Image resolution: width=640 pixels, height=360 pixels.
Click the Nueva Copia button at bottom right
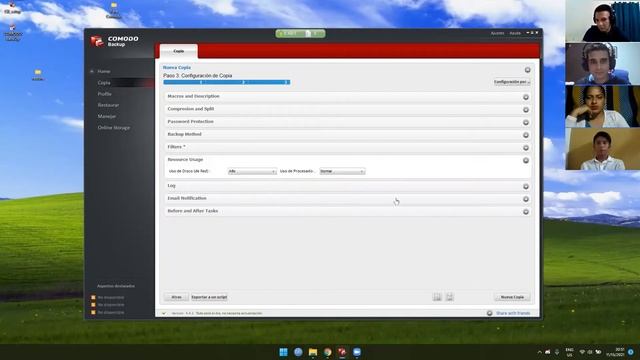coord(512,297)
